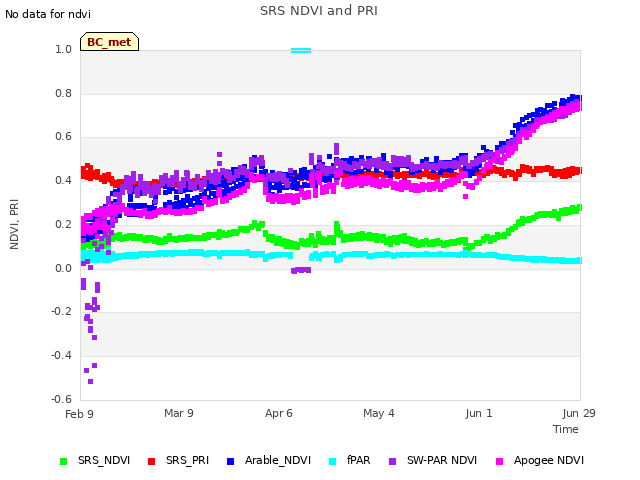This screenshot has width=640, height=480.
Task: Click the -0.4 y-axis tick label
Action: pyautogui.click(x=61, y=356)
